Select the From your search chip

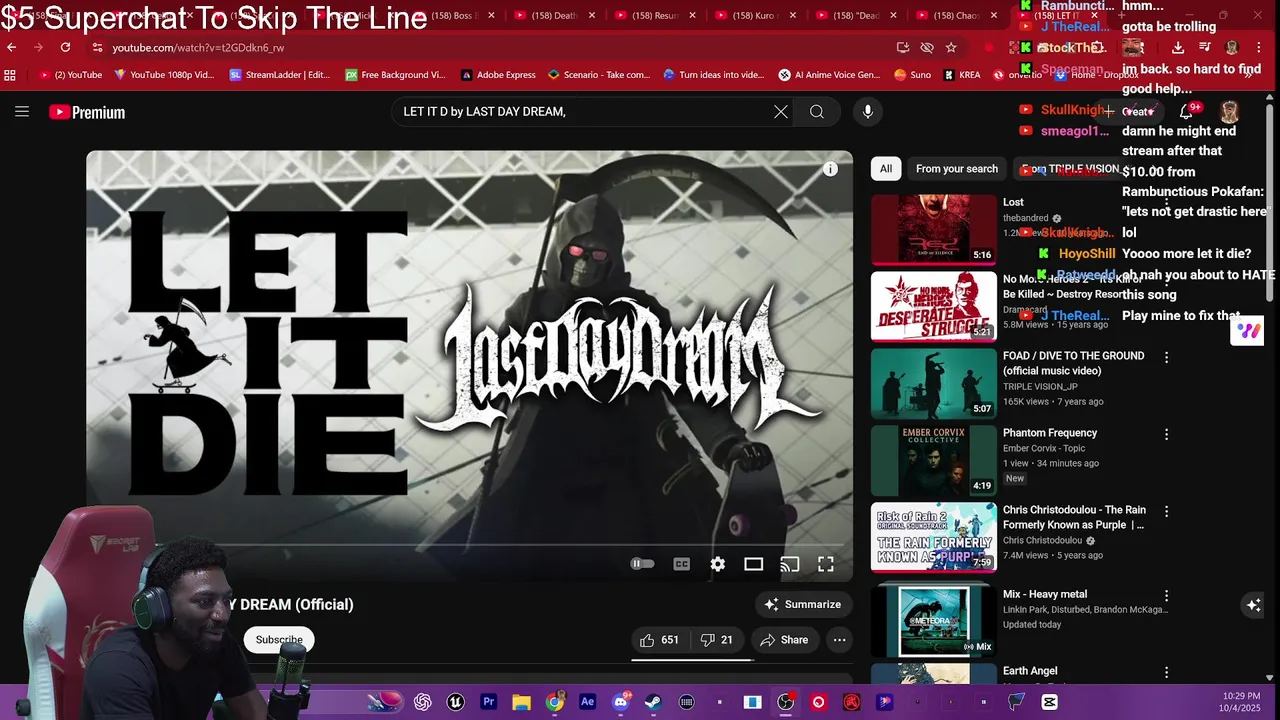(x=957, y=169)
